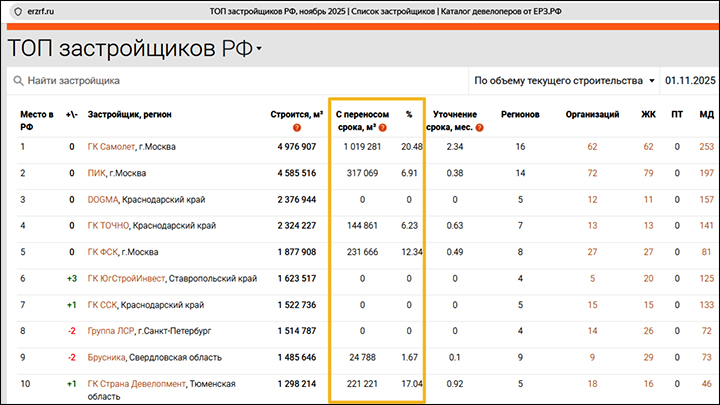
Task: Click the magnifier icon in the search box
Action: click(17, 81)
